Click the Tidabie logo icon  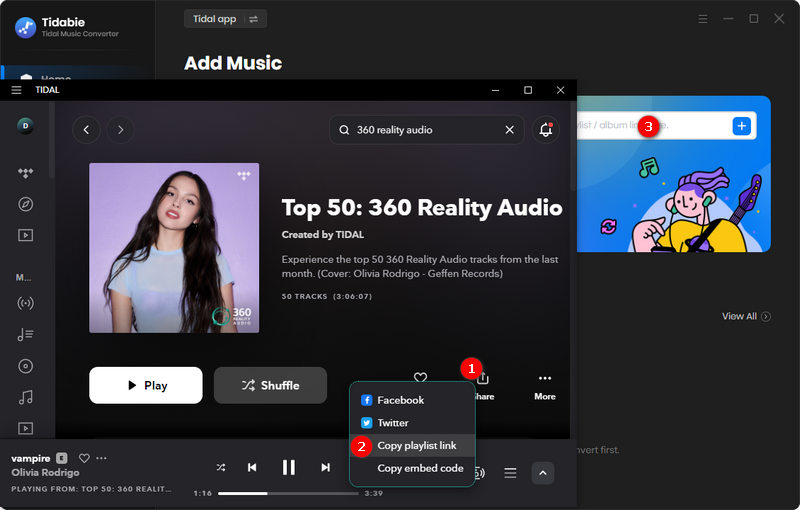[26, 28]
